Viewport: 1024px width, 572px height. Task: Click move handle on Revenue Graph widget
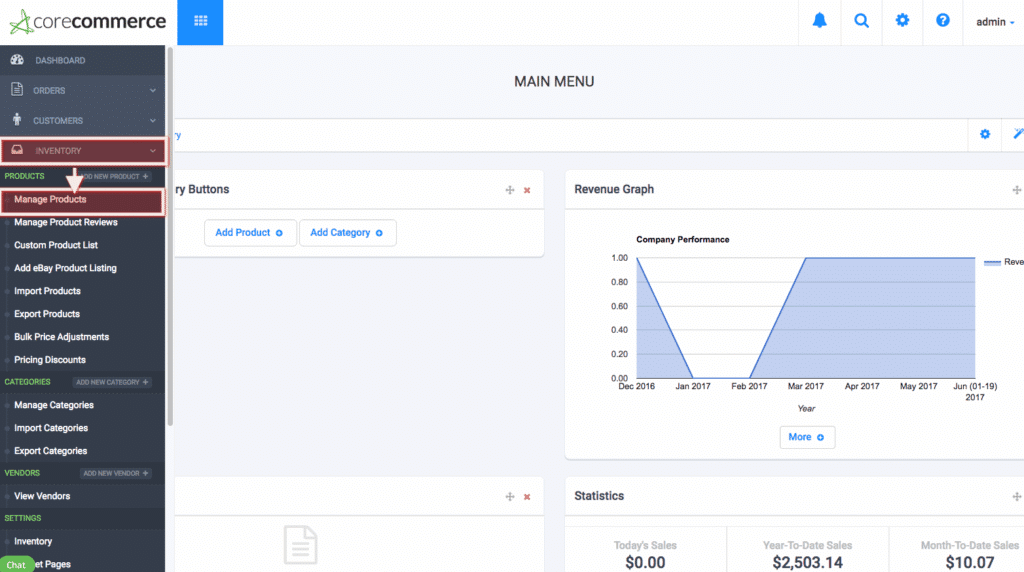point(1016,190)
